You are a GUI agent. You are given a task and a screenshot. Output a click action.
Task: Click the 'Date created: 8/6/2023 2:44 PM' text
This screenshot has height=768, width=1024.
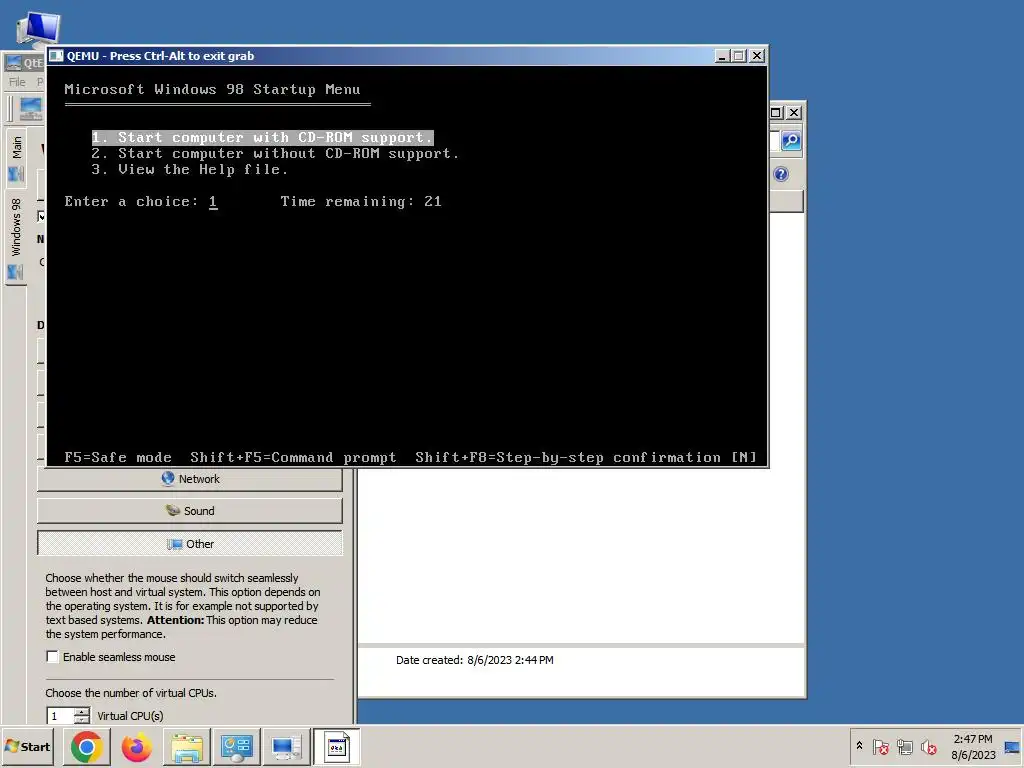point(475,660)
